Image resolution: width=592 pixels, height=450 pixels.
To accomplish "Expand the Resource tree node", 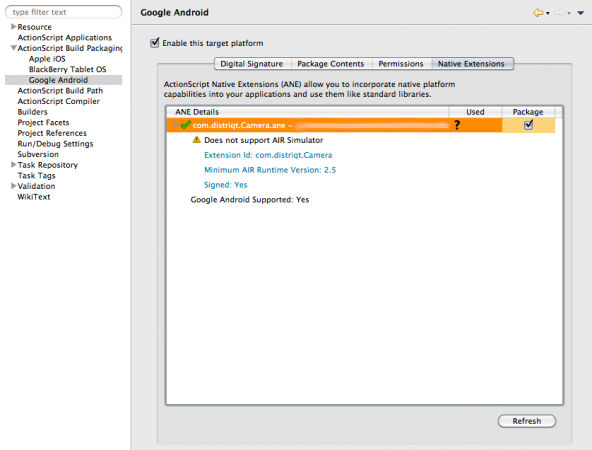I will pos(14,26).
